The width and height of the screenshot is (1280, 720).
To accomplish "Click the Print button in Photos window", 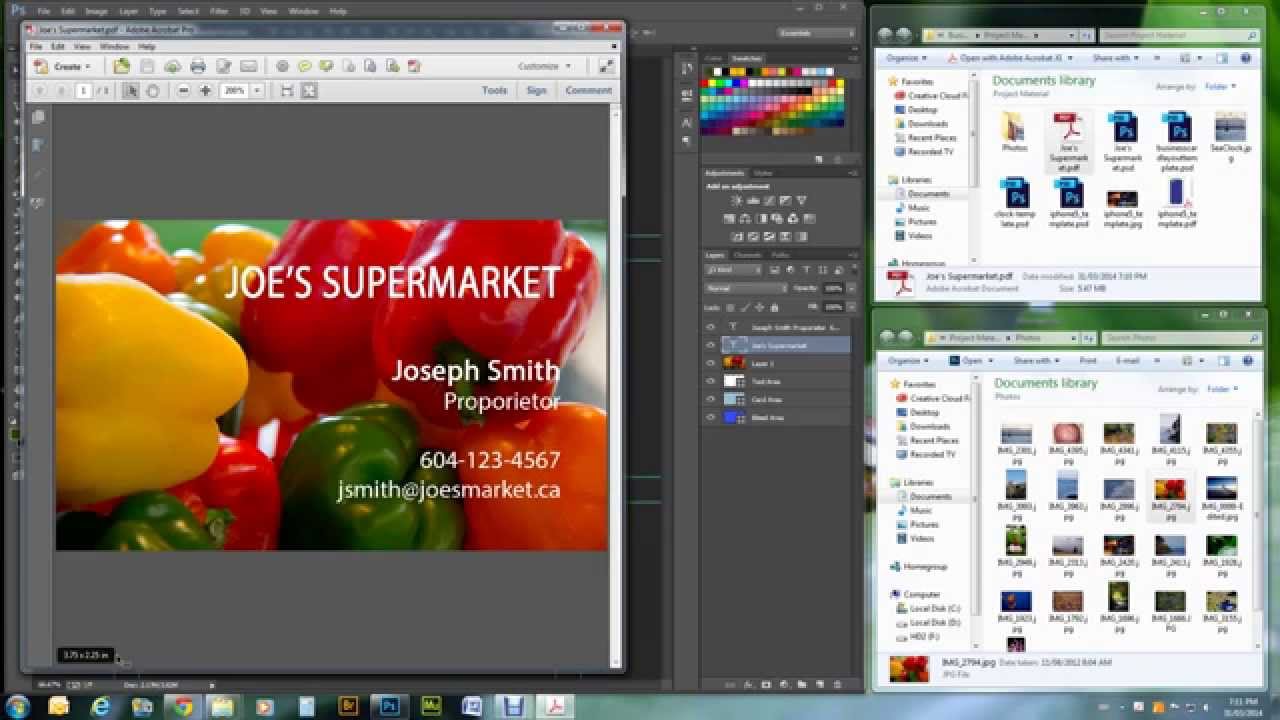I will [1088, 361].
